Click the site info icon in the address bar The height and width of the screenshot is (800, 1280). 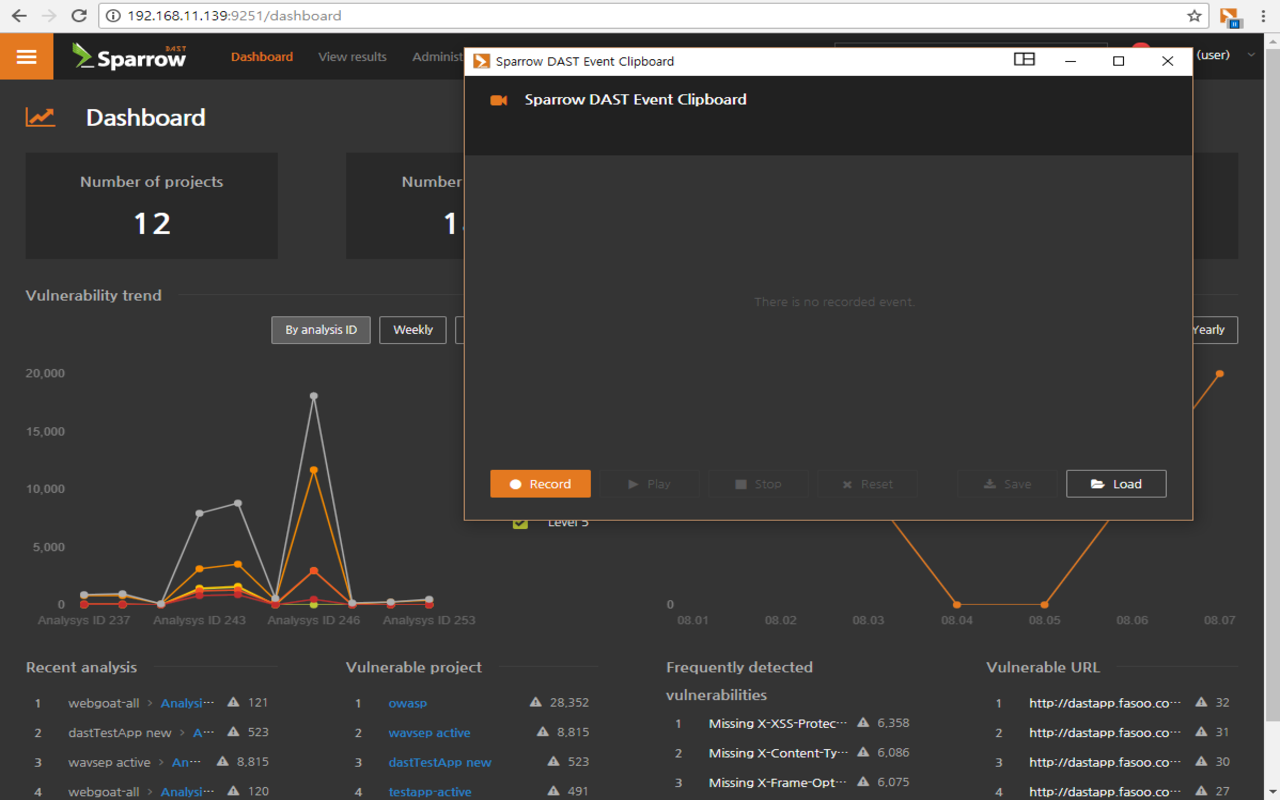(x=113, y=16)
